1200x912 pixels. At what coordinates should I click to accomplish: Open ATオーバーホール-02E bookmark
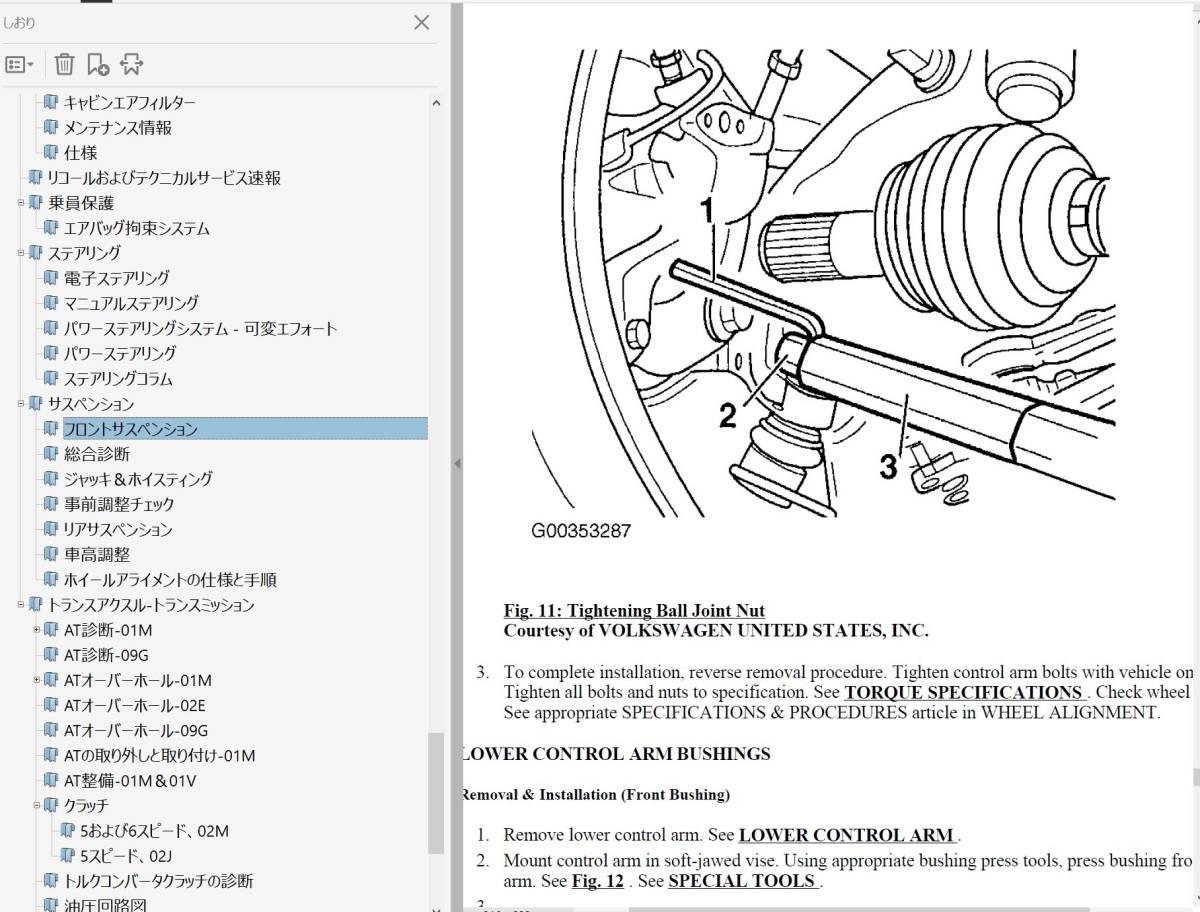pyautogui.click(x=134, y=705)
